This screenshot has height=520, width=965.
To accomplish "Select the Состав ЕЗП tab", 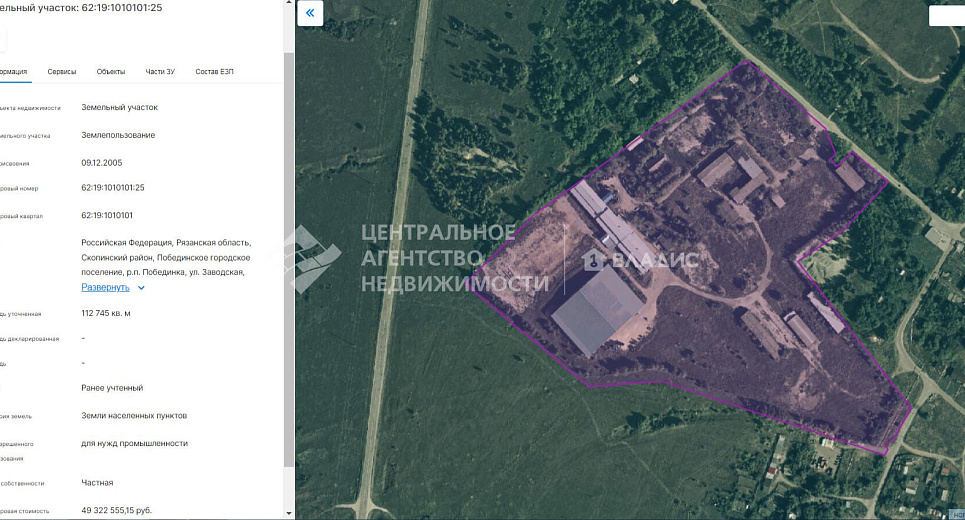I will pos(214,72).
